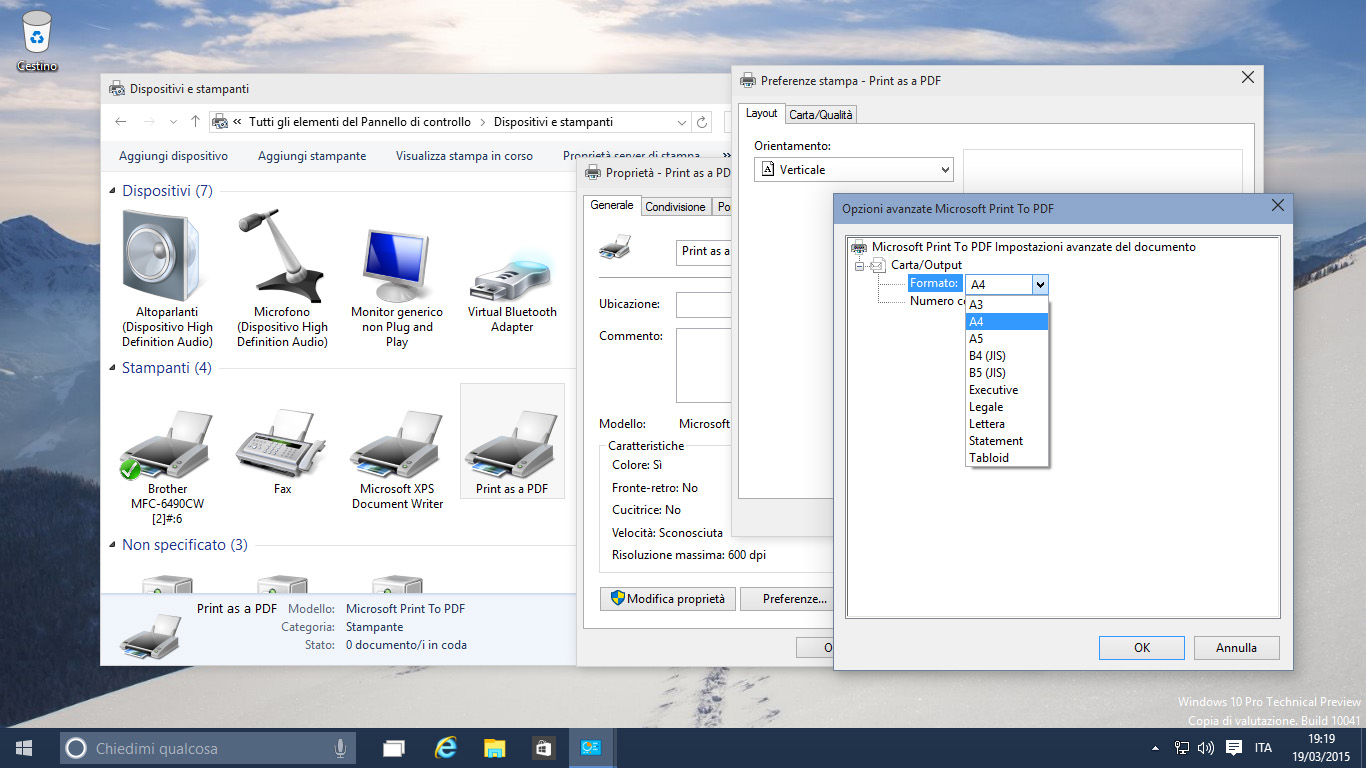Switch to the Generale tab
Image resolution: width=1366 pixels, height=768 pixels.
[x=612, y=205]
